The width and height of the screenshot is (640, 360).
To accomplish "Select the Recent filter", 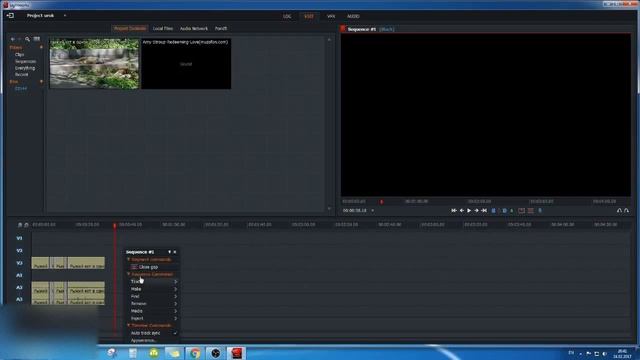I will tap(22, 74).
